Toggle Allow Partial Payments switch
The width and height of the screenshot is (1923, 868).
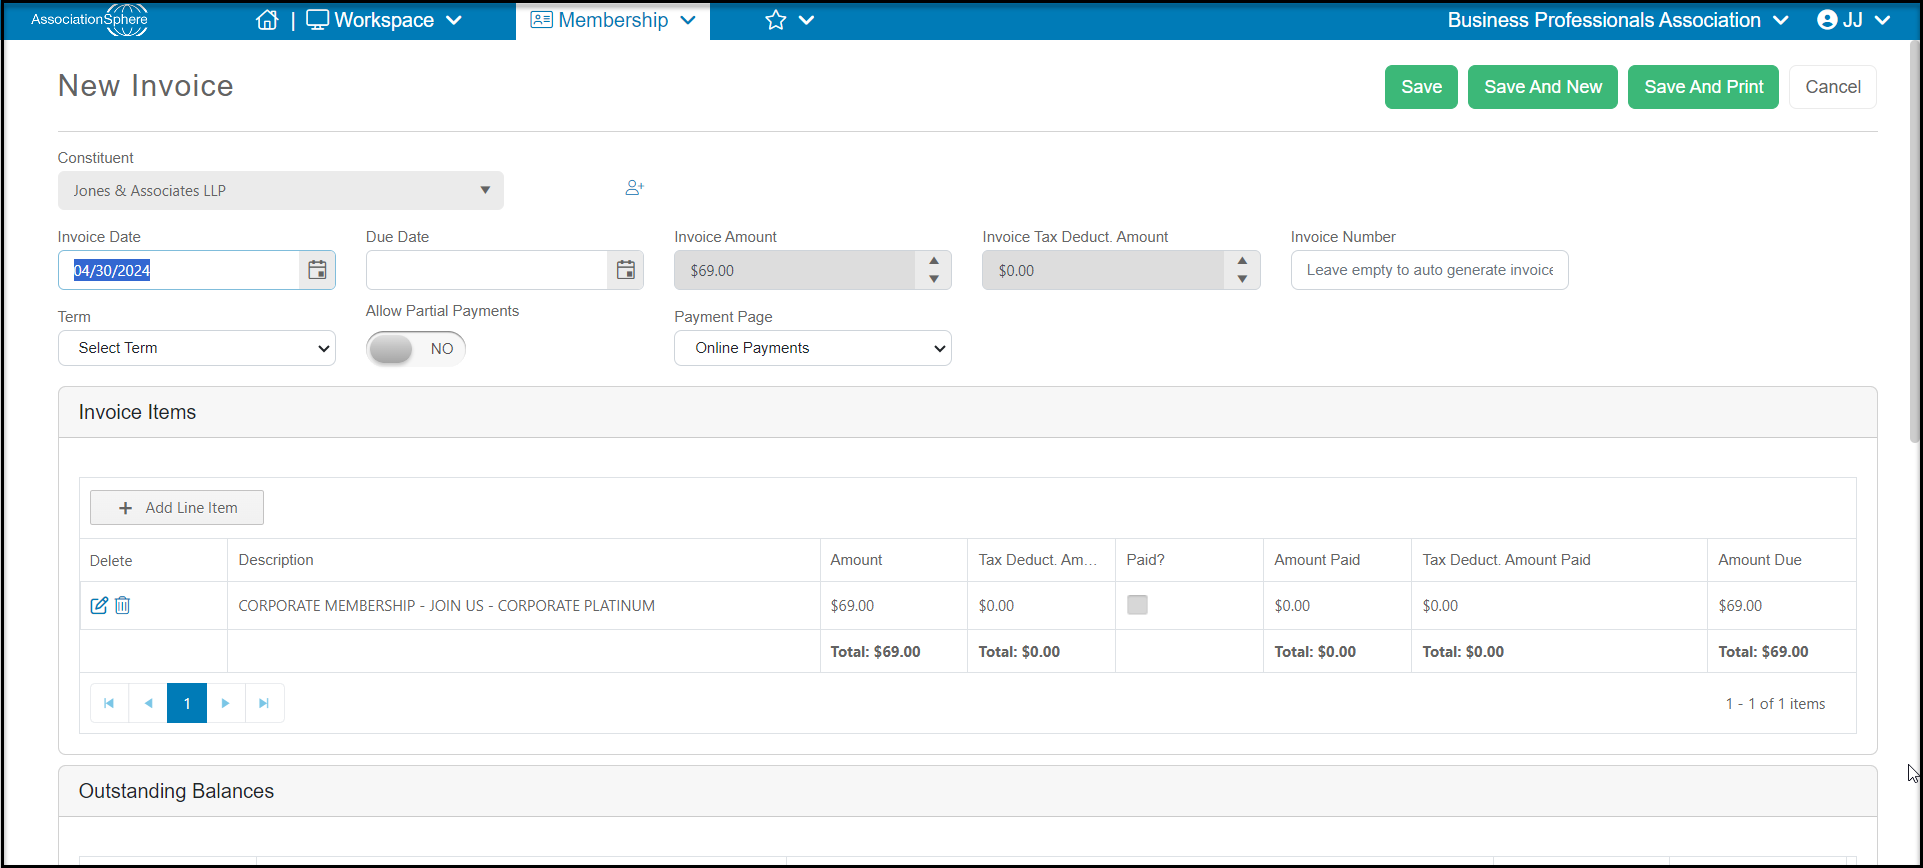tap(416, 349)
